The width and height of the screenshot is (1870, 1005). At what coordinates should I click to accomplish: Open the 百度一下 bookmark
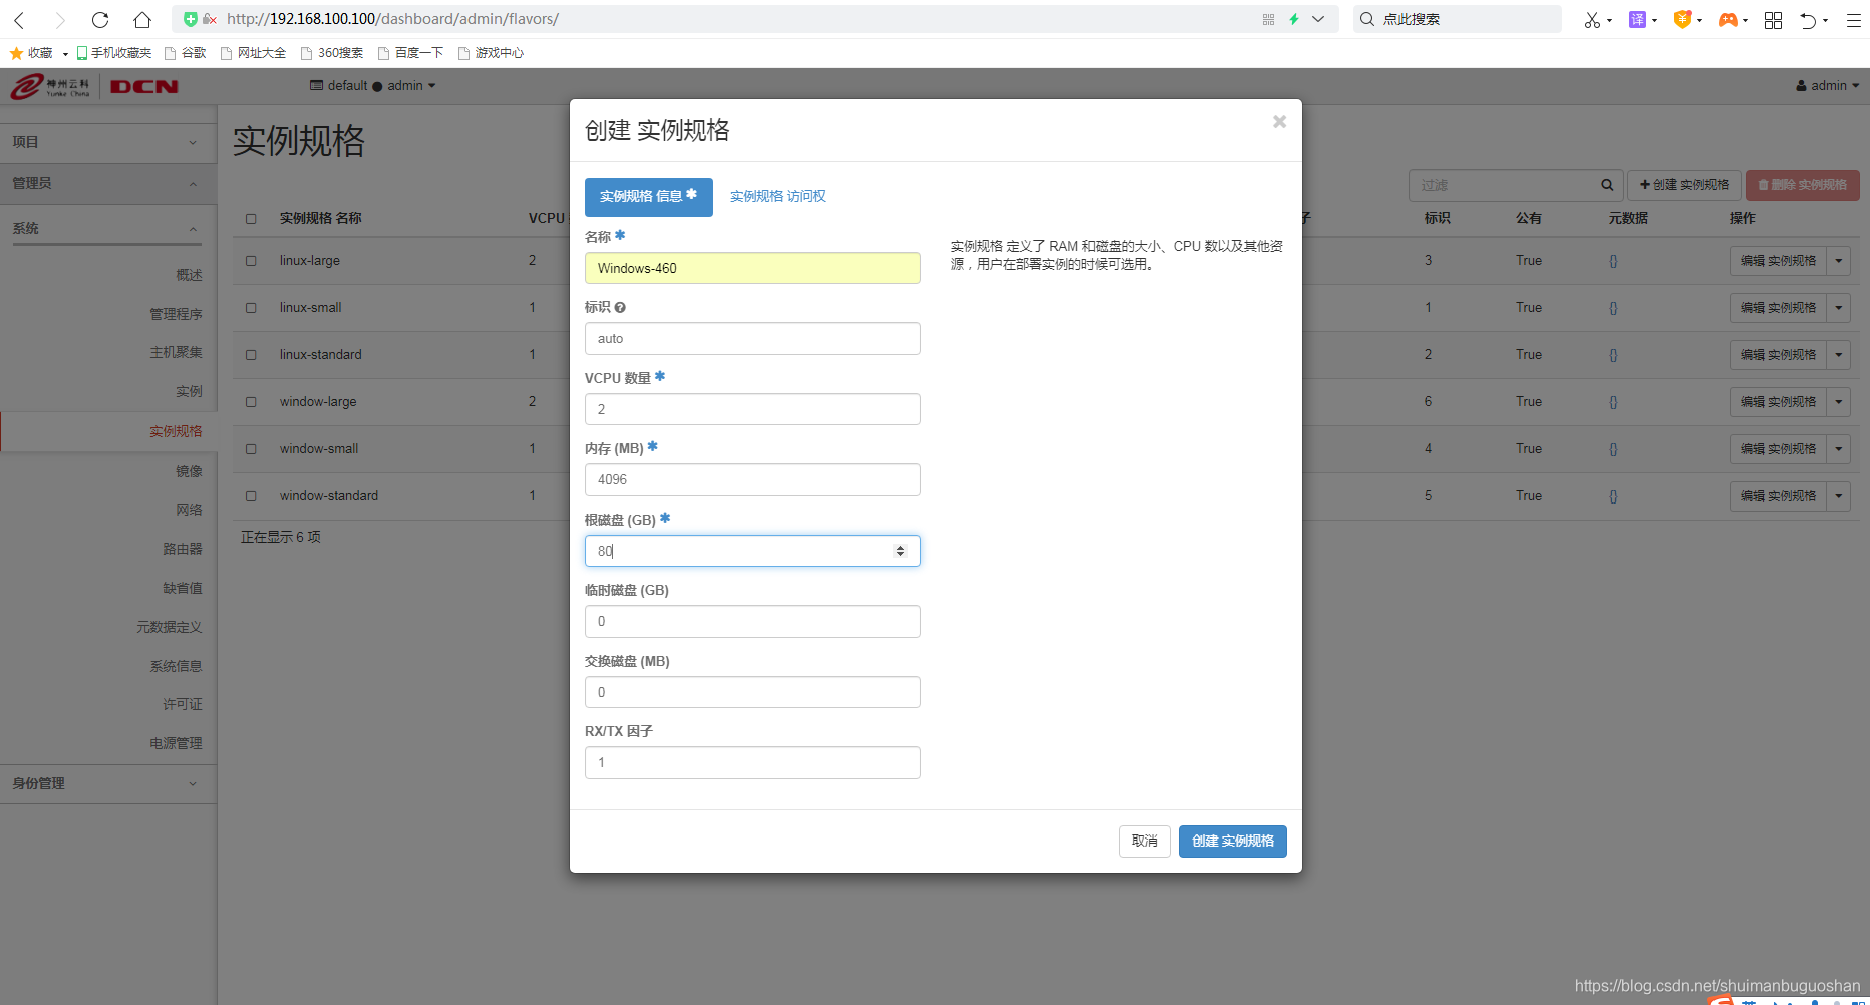[x=410, y=53]
